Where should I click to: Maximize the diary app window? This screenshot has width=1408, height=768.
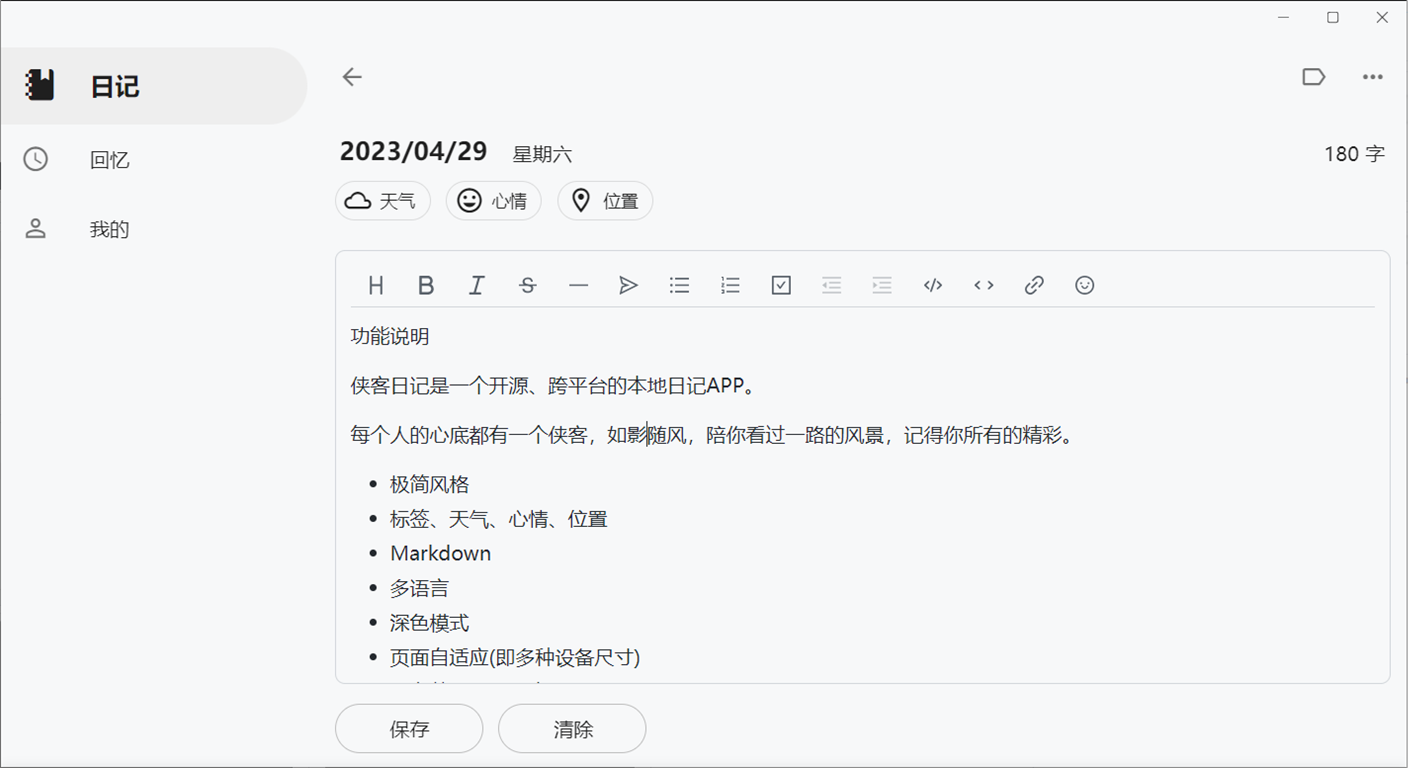[x=1333, y=17]
